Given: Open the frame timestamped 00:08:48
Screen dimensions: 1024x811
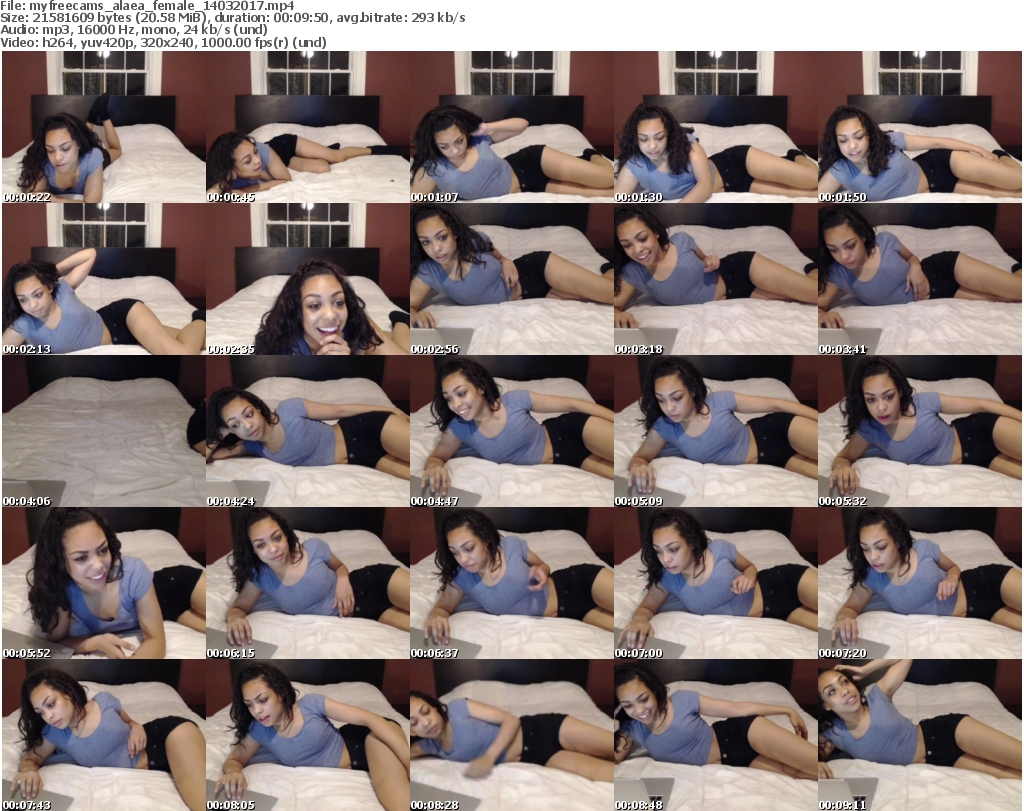Looking at the screenshot, I should click(715, 735).
